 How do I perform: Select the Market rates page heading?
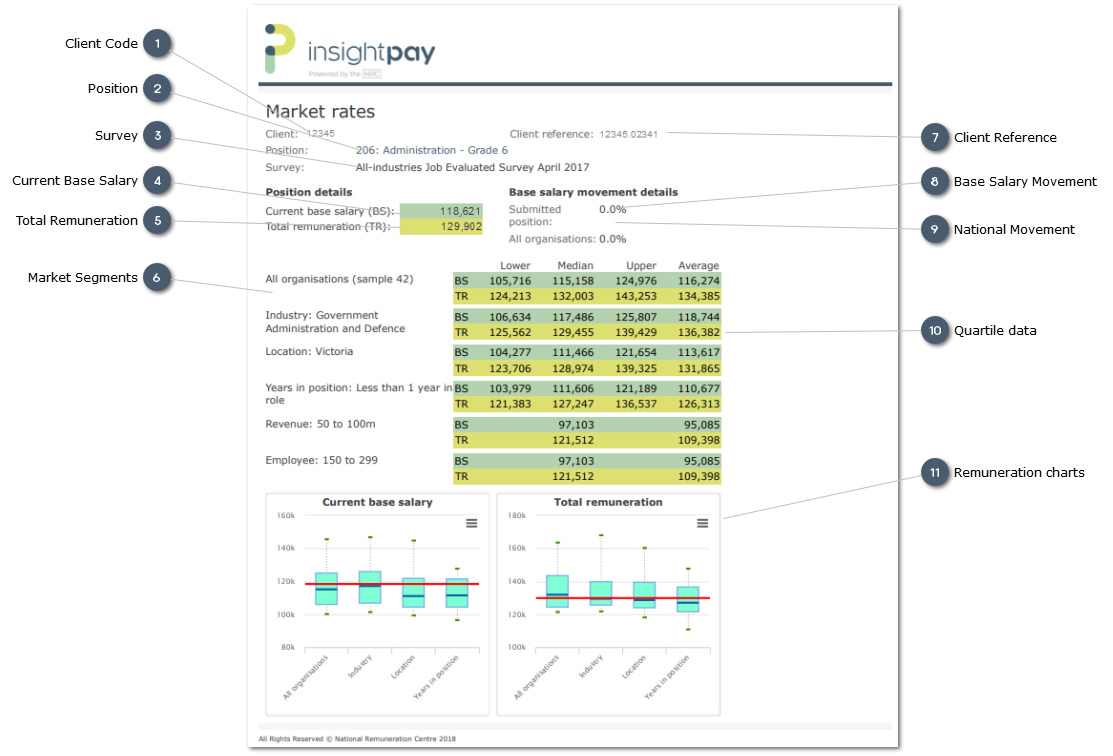320,112
